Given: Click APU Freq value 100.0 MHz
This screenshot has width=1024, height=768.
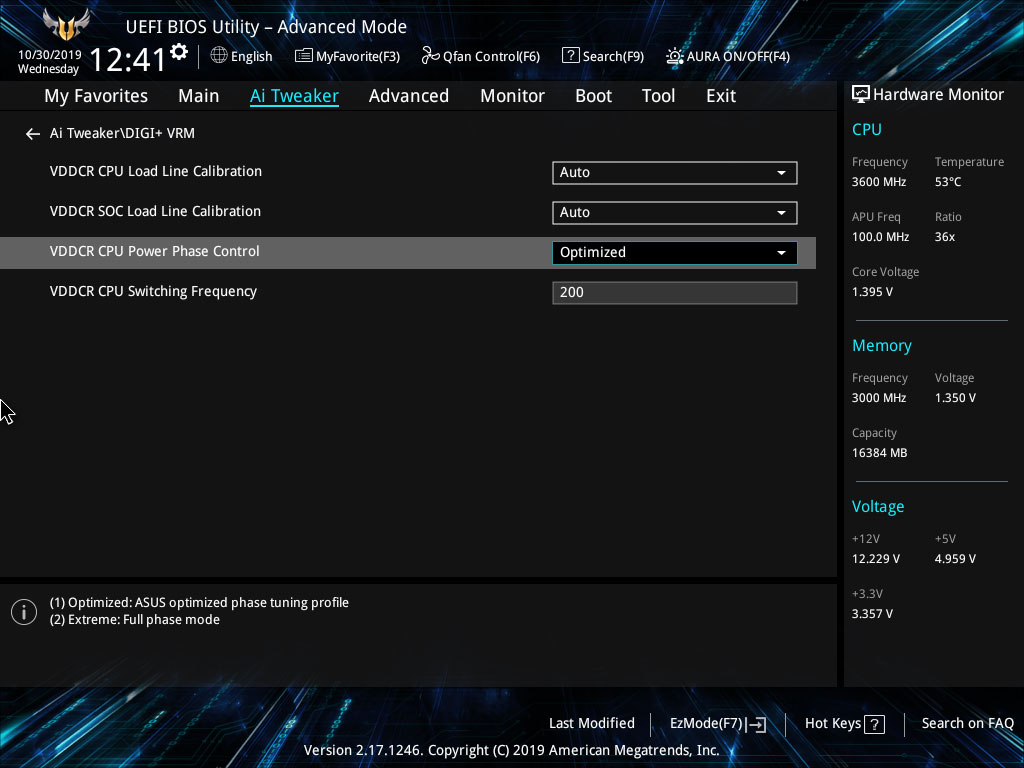Looking at the screenshot, I should pos(880,237).
